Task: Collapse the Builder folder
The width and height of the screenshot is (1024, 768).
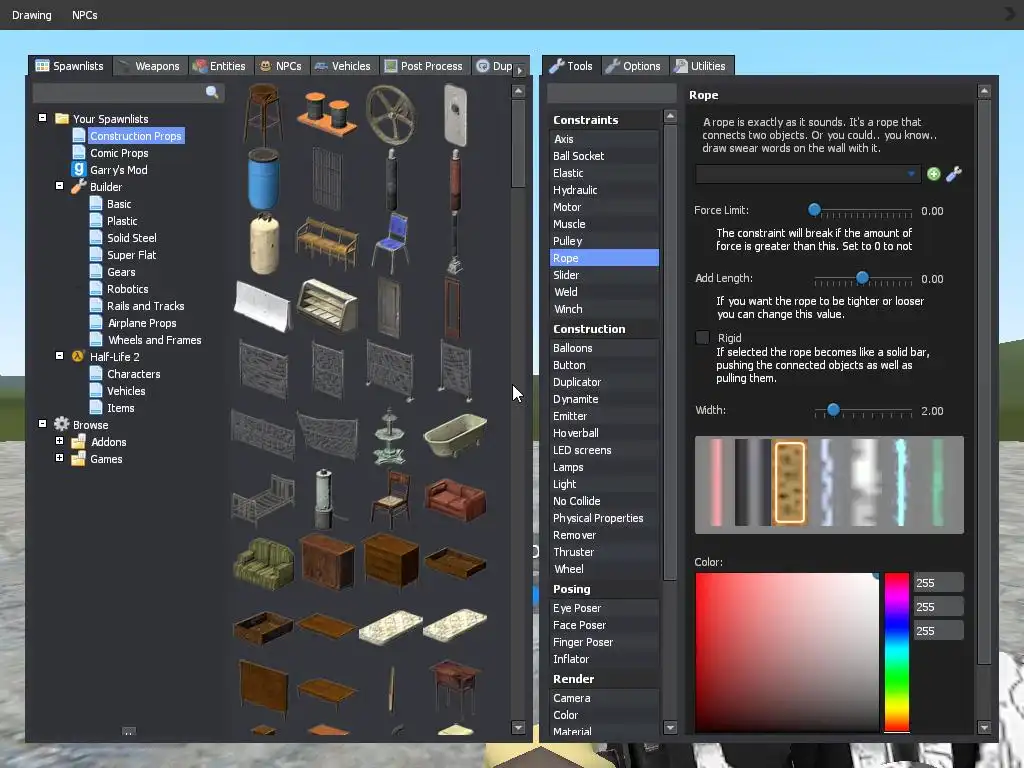Action: (59, 186)
